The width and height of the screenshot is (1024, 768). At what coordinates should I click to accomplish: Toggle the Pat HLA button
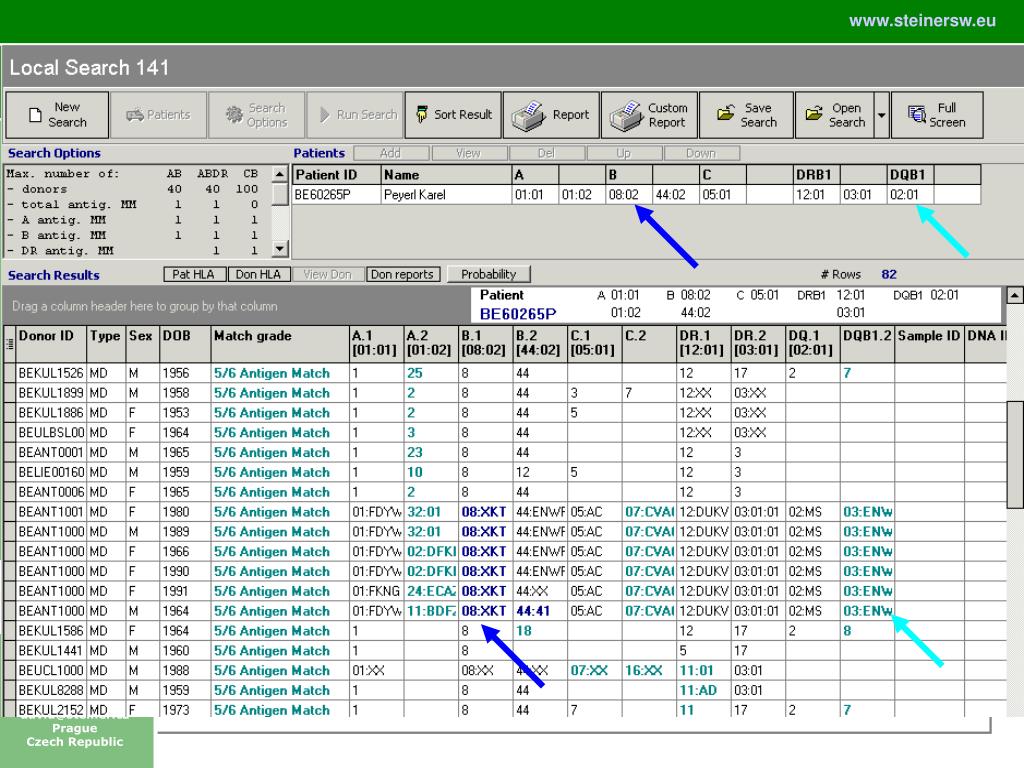pyautogui.click(x=194, y=274)
